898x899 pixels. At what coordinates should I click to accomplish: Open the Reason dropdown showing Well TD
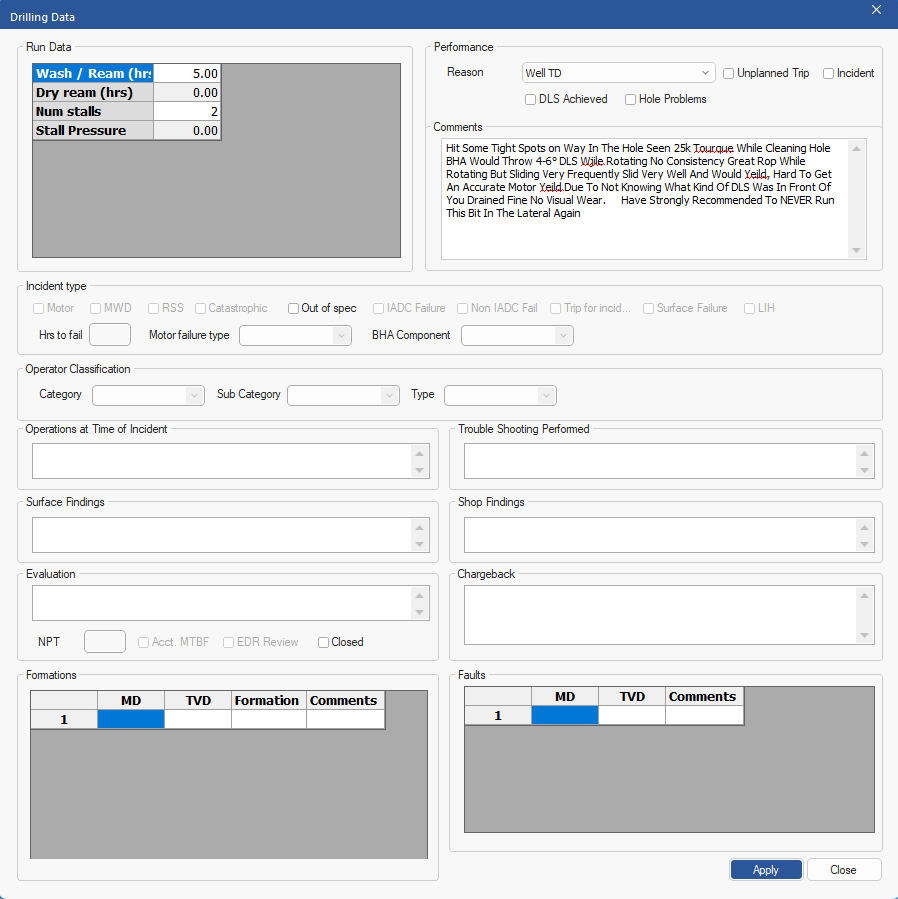coord(618,73)
